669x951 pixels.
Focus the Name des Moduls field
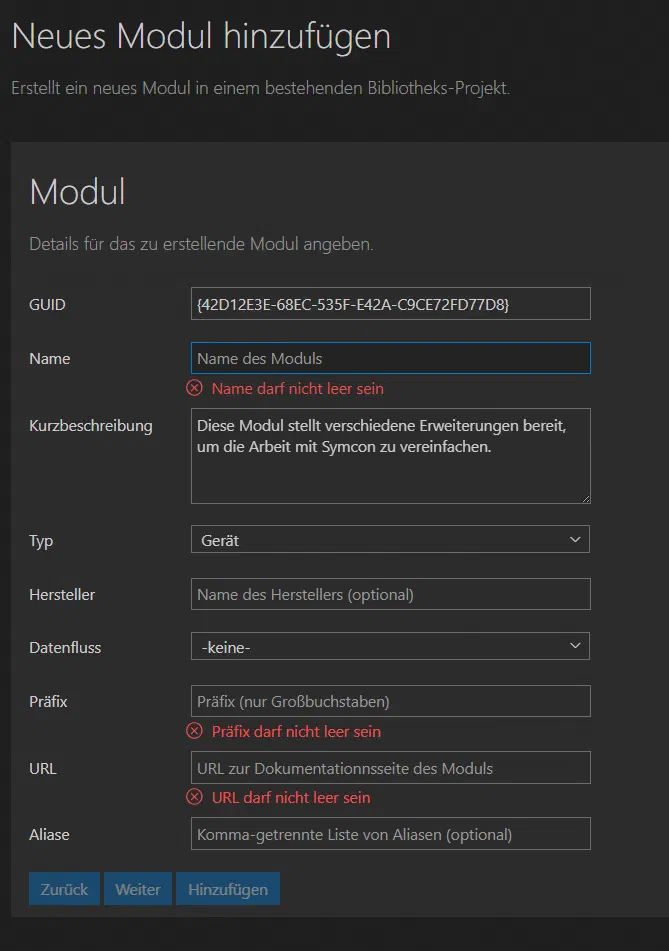(391, 358)
